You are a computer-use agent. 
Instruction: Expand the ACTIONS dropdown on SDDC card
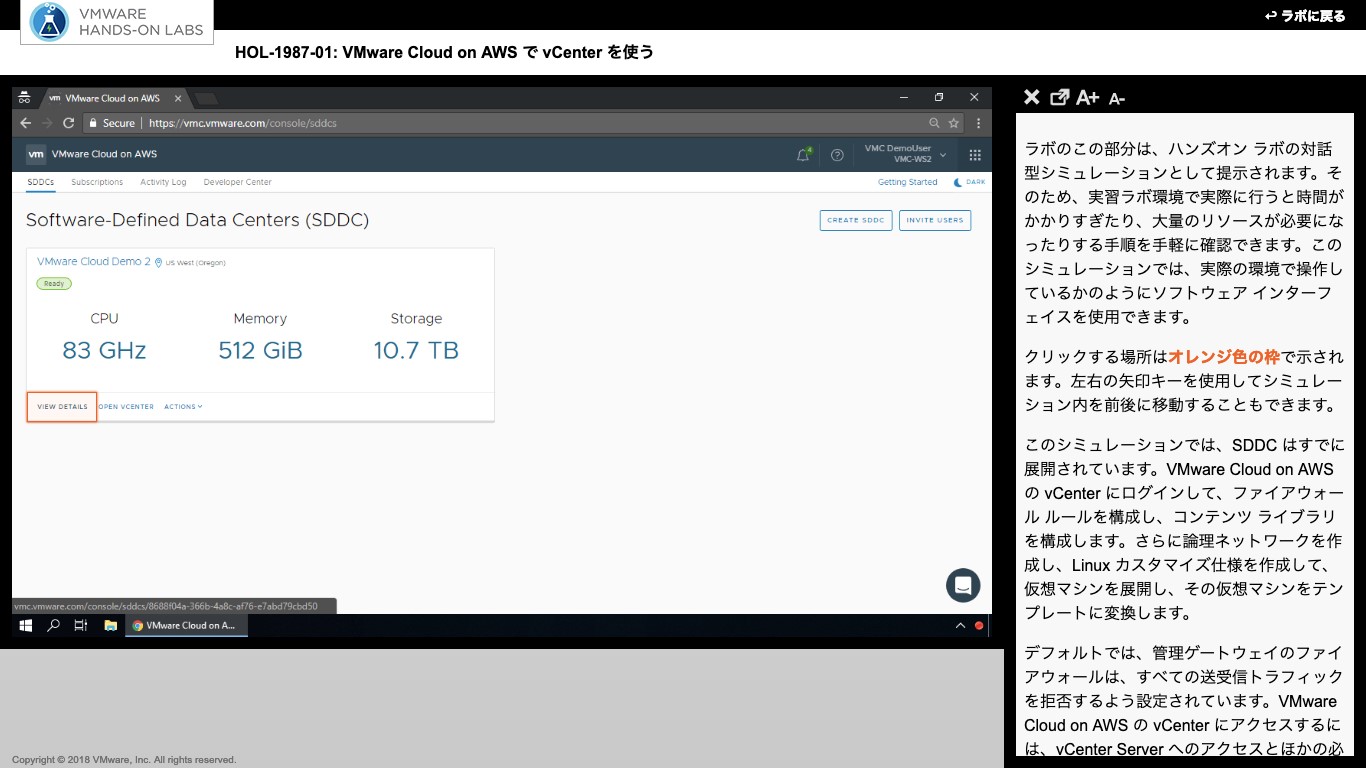pyautogui.click(x=183, y=407)
